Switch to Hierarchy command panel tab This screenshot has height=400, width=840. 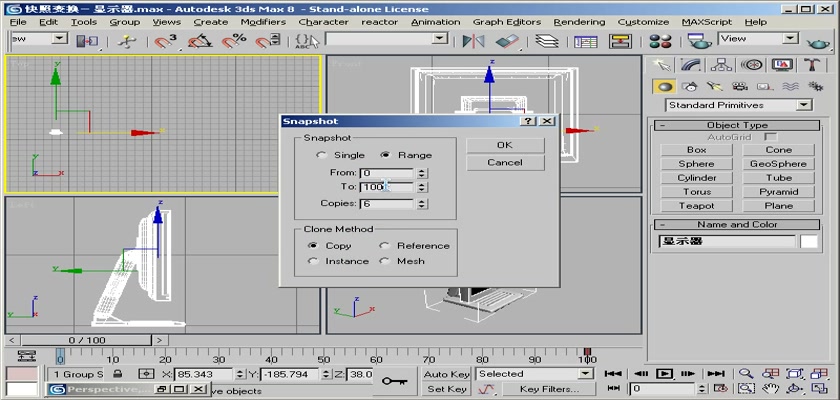coord(722,65)
